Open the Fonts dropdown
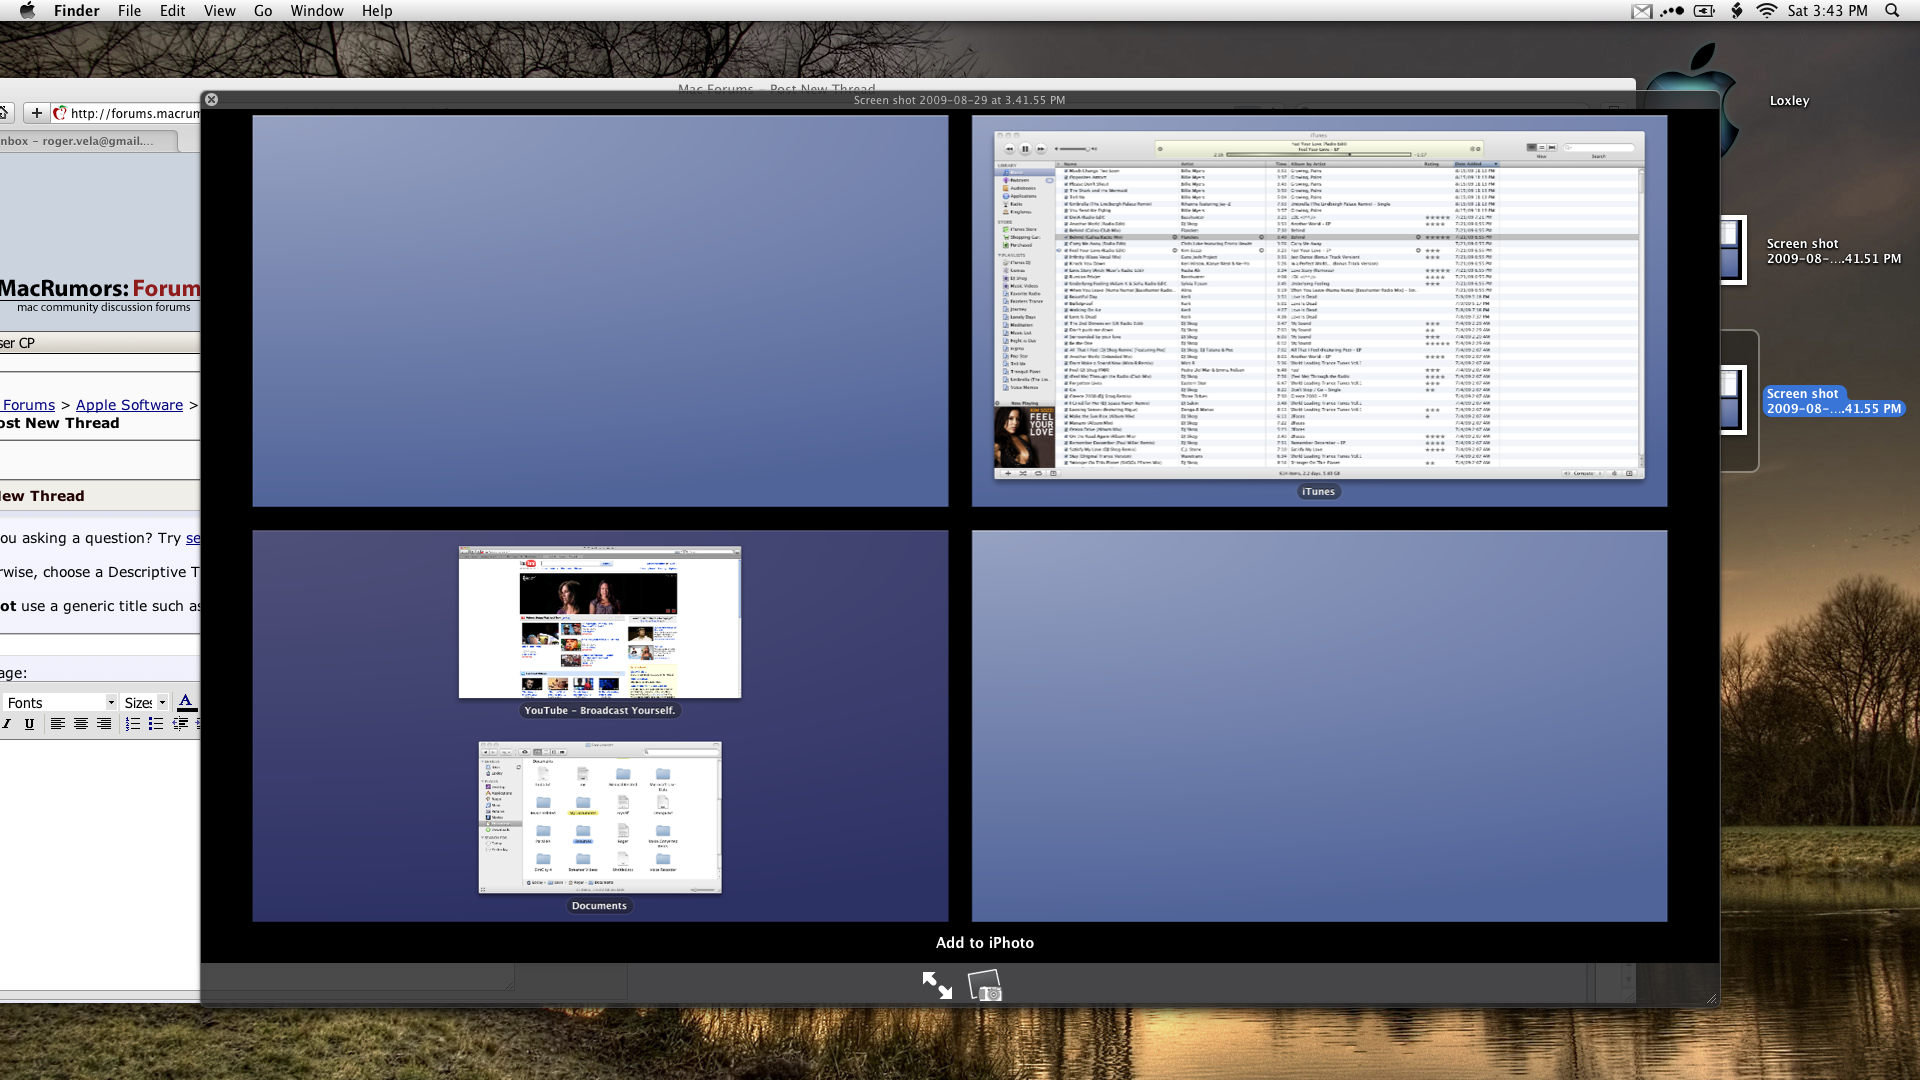Screen dimensions: 1920x1080 pyautogui.click(x=60, y=703)
